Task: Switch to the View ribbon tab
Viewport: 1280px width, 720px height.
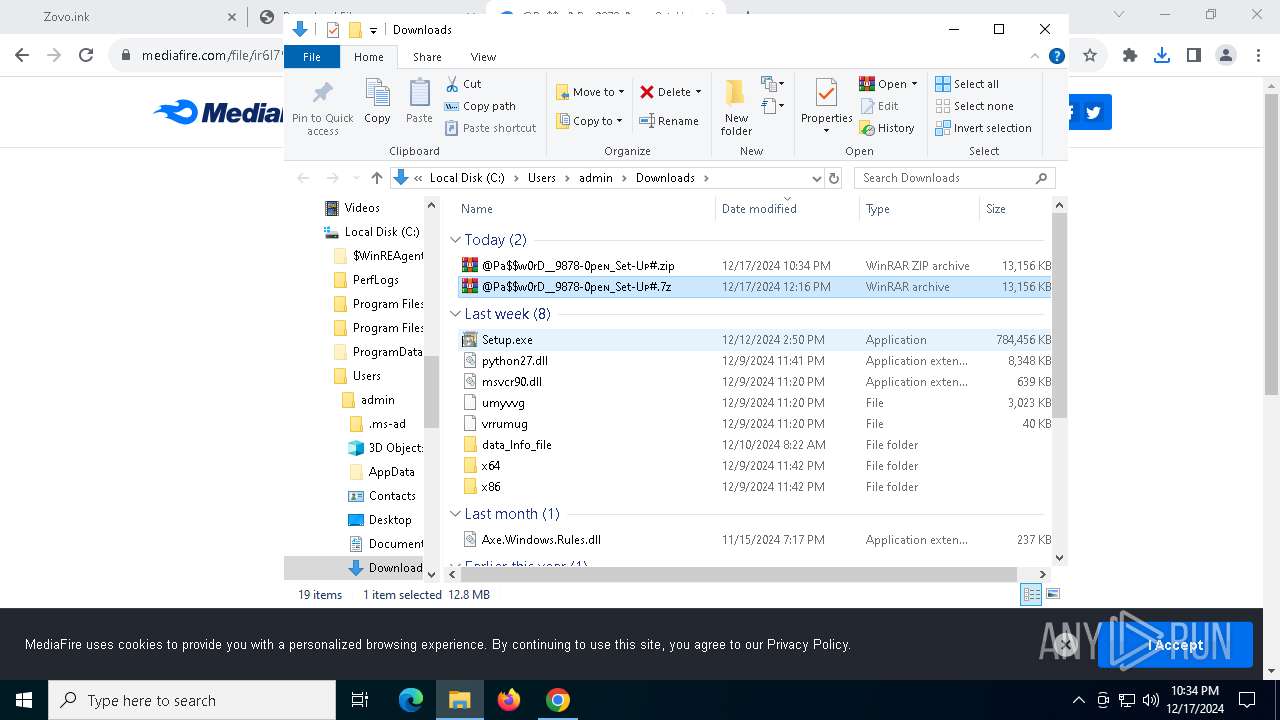Action: (x=483, y=57)
